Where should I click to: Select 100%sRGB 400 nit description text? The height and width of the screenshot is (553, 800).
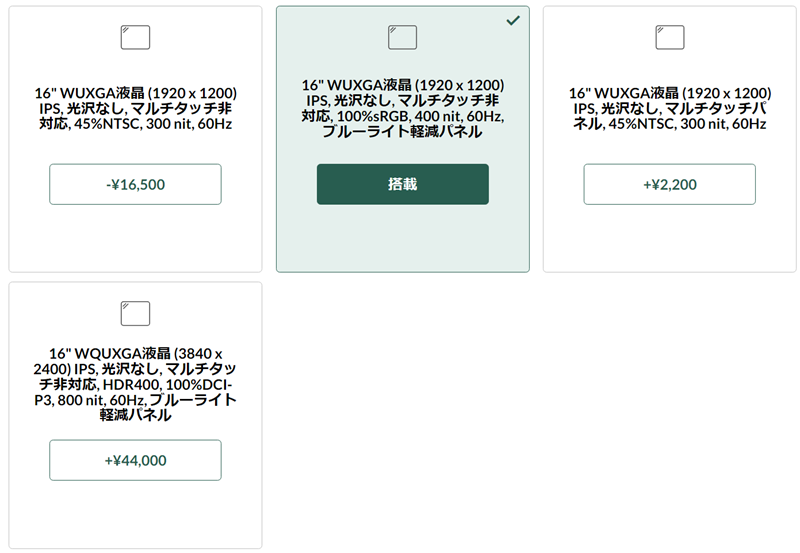pos(403,108)
